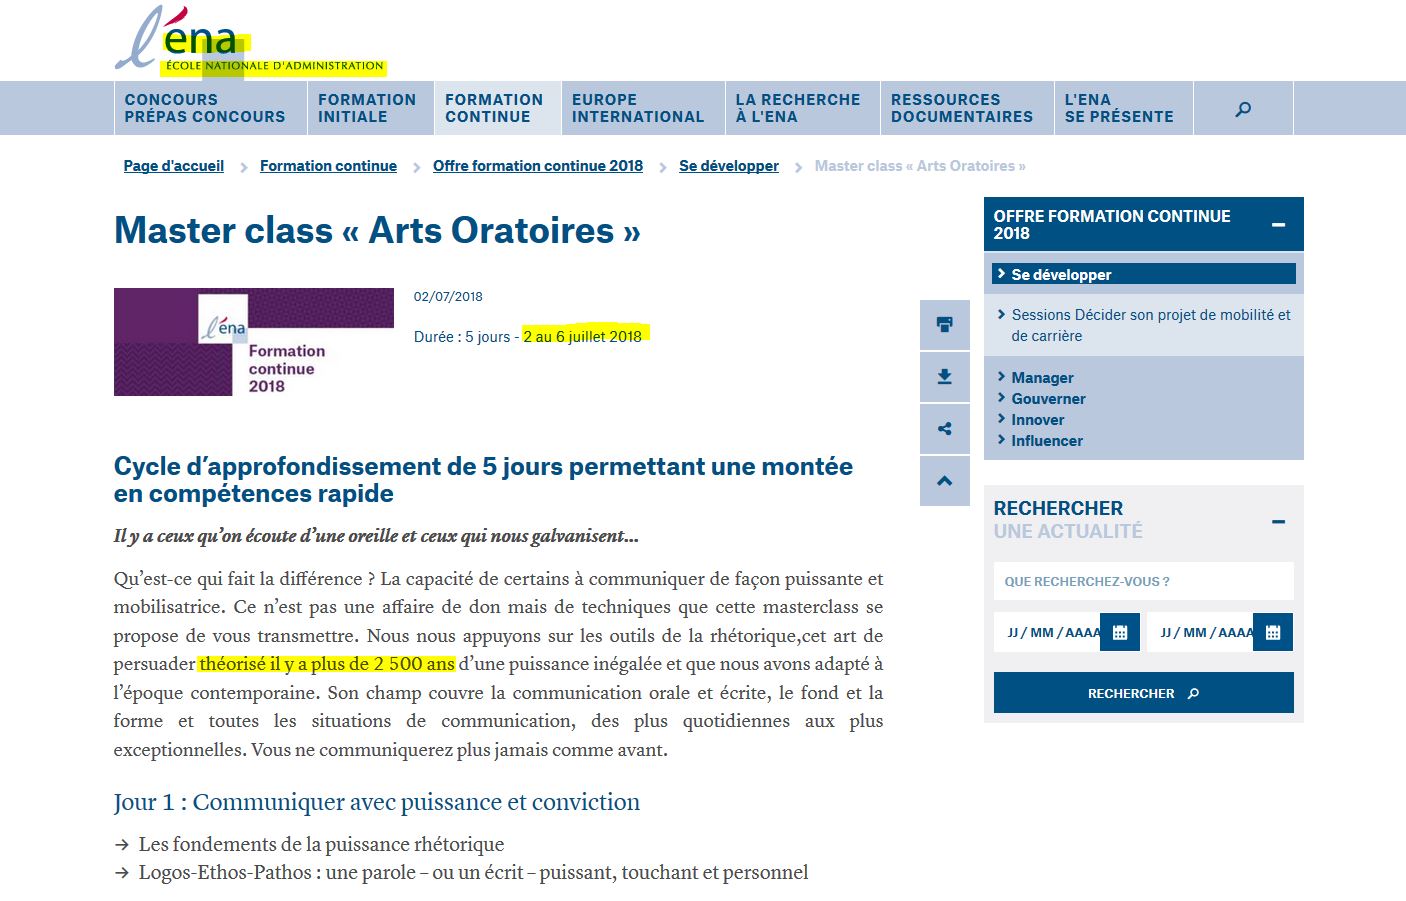Click the scroll-to-top arrow icon

(944, 481)
